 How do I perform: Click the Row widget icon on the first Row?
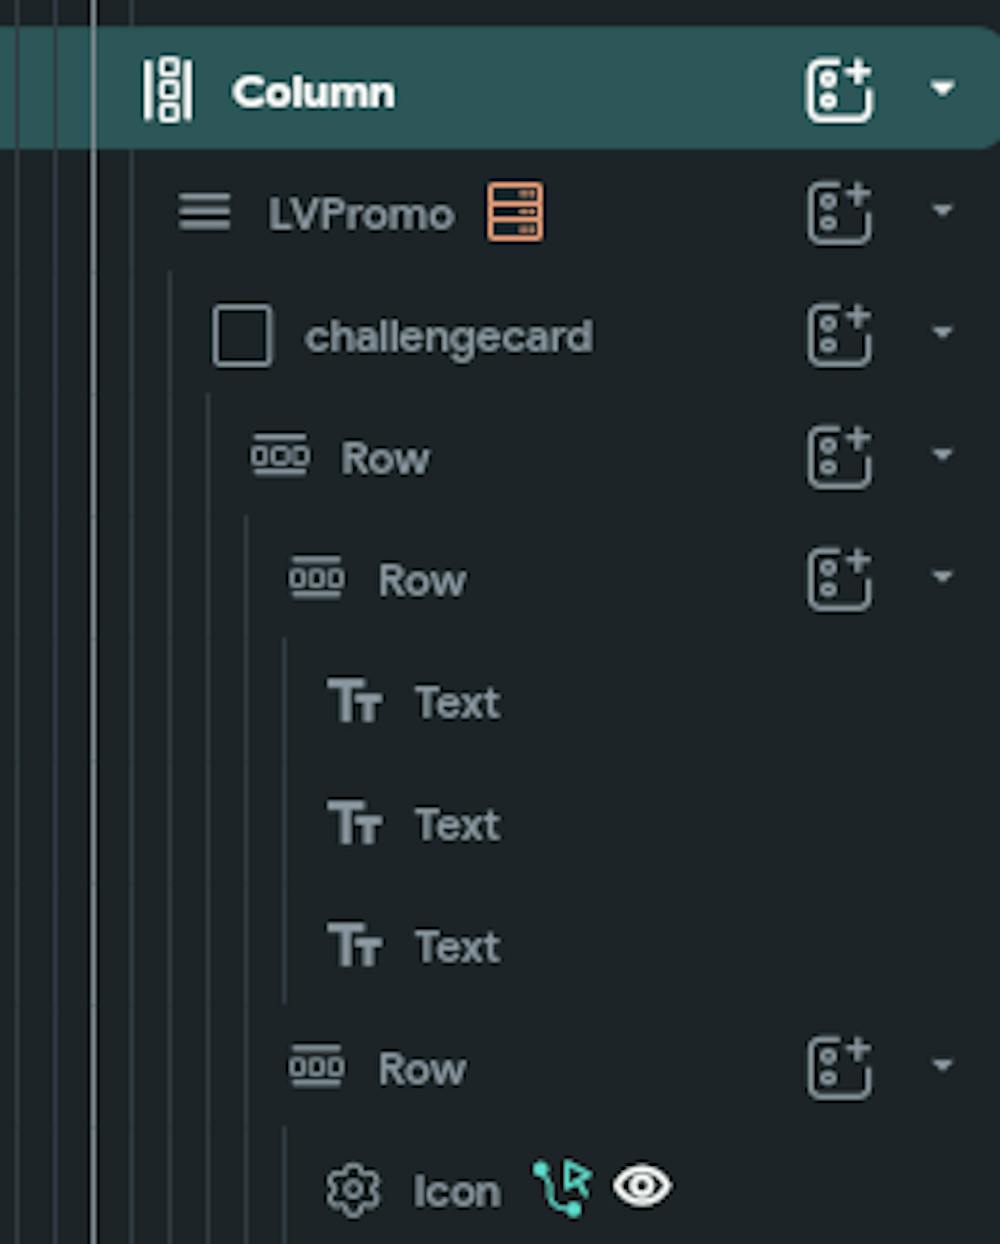tap(280, 456)
